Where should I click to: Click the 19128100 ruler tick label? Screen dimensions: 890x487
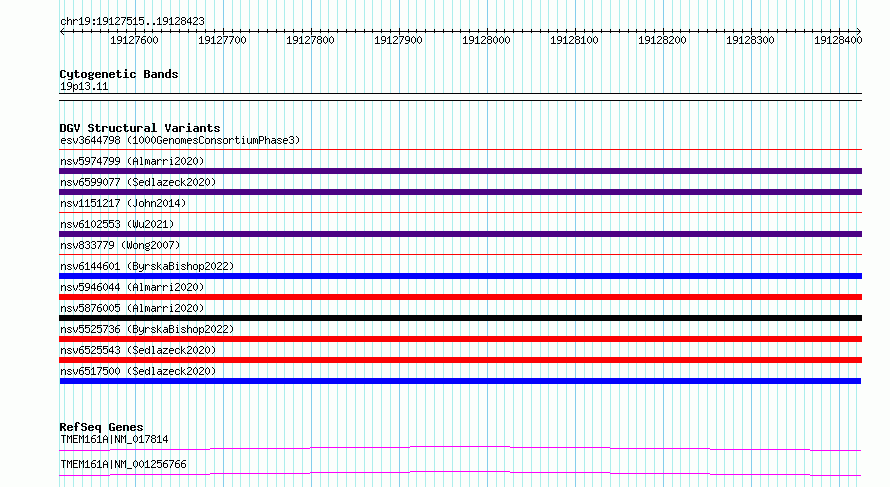574,40
